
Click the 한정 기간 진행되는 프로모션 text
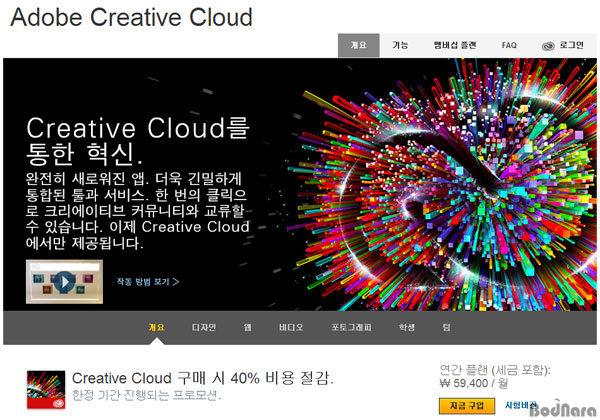(x=147, y=395)
